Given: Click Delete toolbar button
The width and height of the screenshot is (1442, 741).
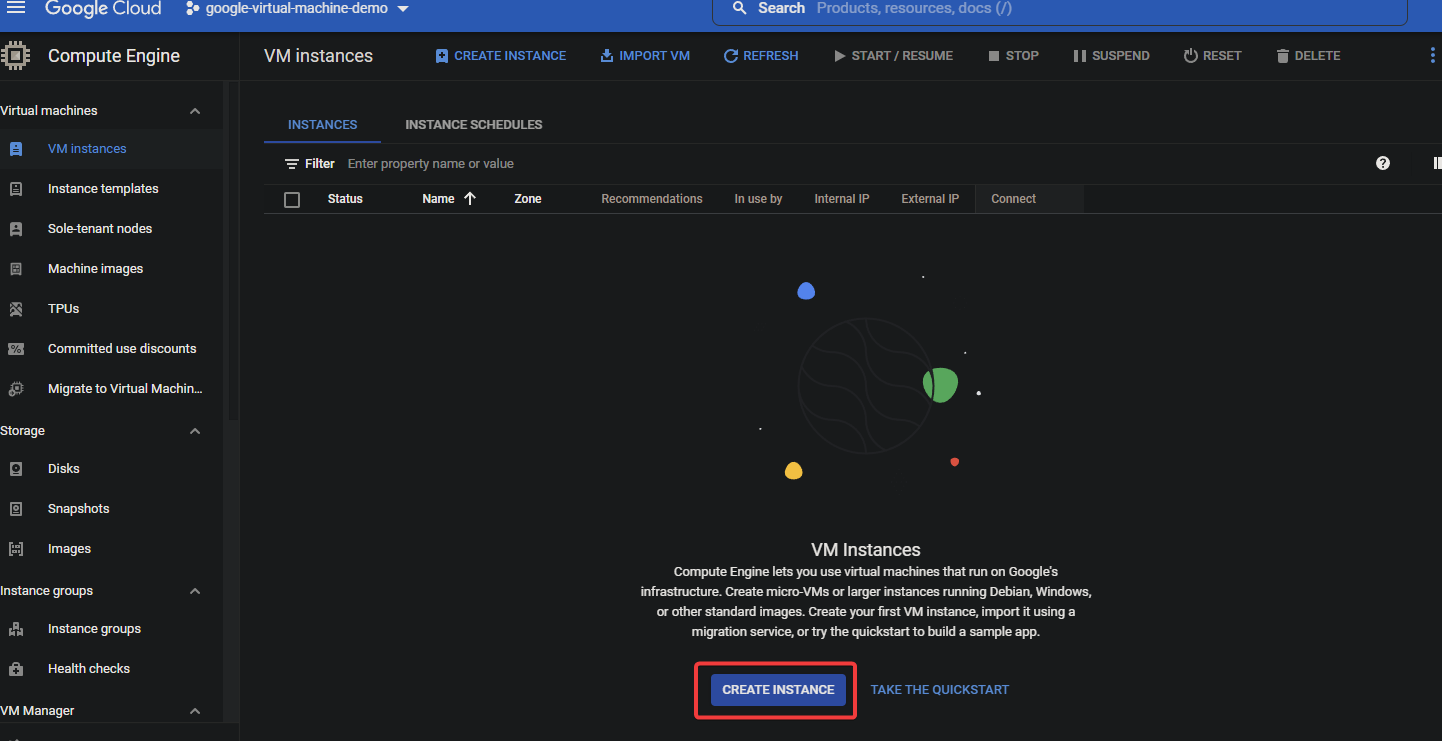Looking at the screenshot, I should [x=1308, y=56].
